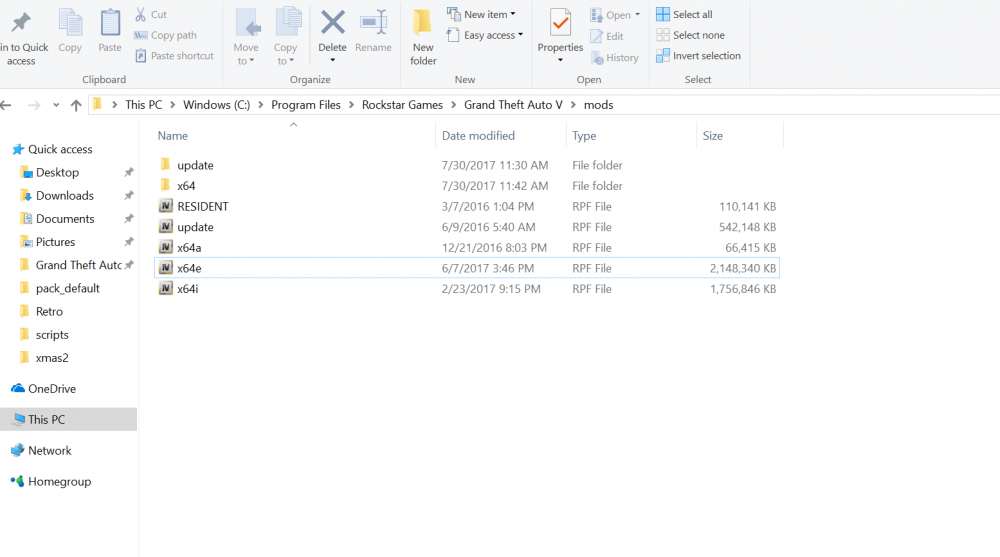Sort by Date modified column

pos(478,136)
